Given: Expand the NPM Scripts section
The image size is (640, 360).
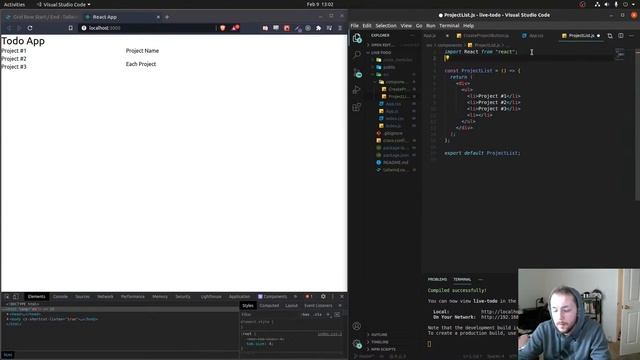Looking at the screenshot, I should pyautogui.click(x=383, y=349).
